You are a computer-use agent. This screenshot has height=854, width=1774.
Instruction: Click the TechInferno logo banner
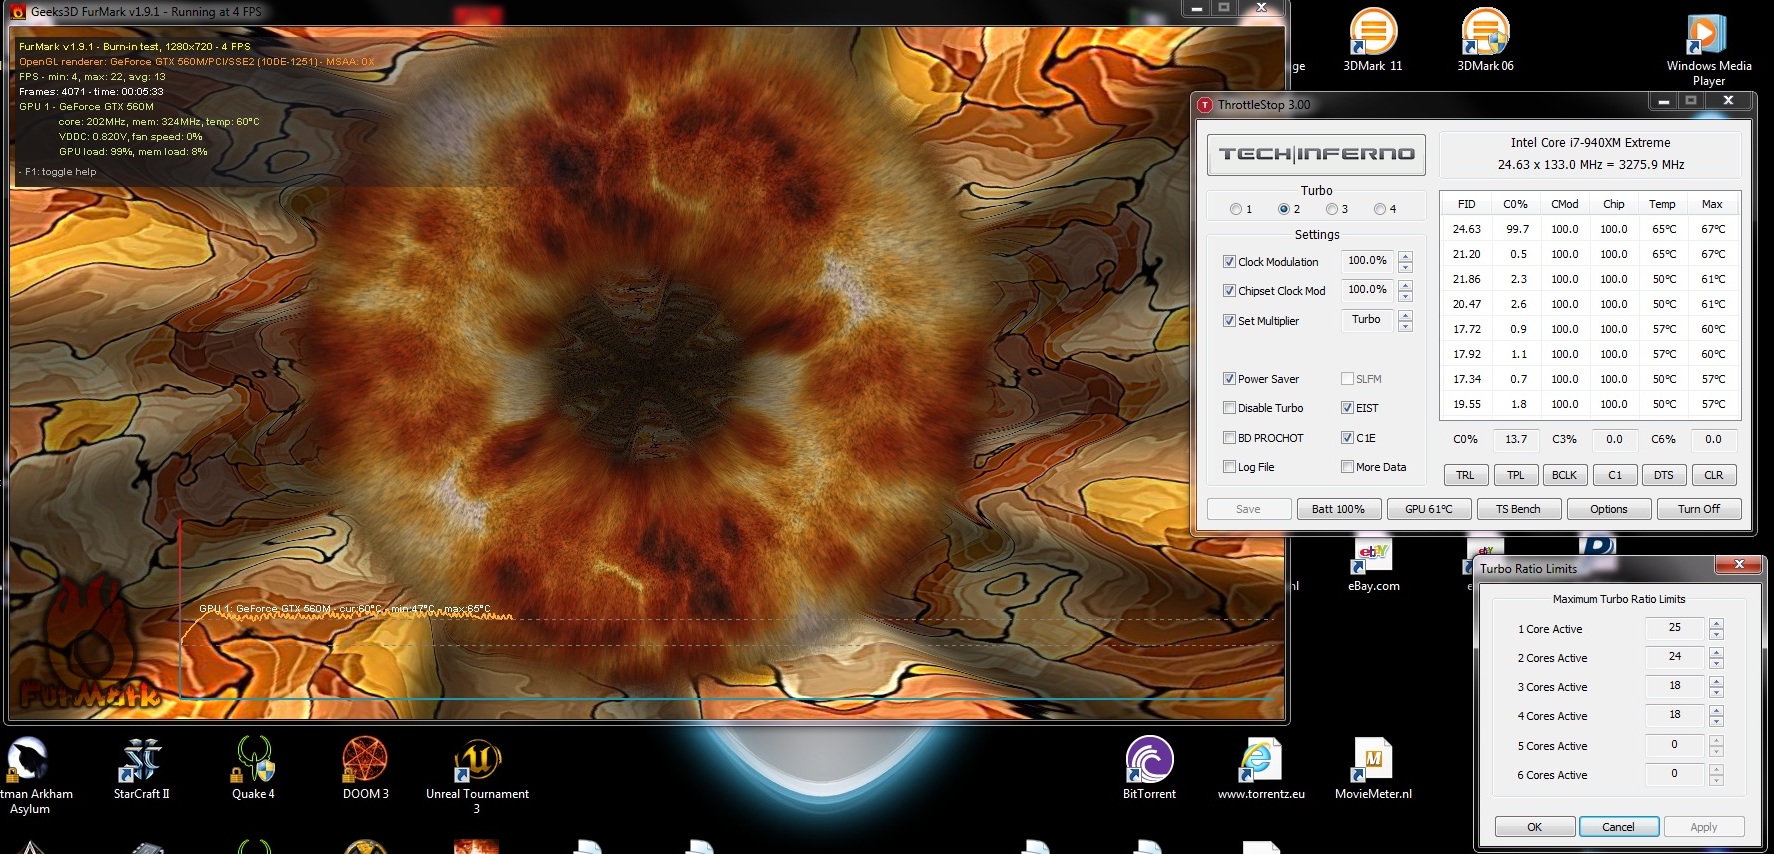coord(1316,154)
